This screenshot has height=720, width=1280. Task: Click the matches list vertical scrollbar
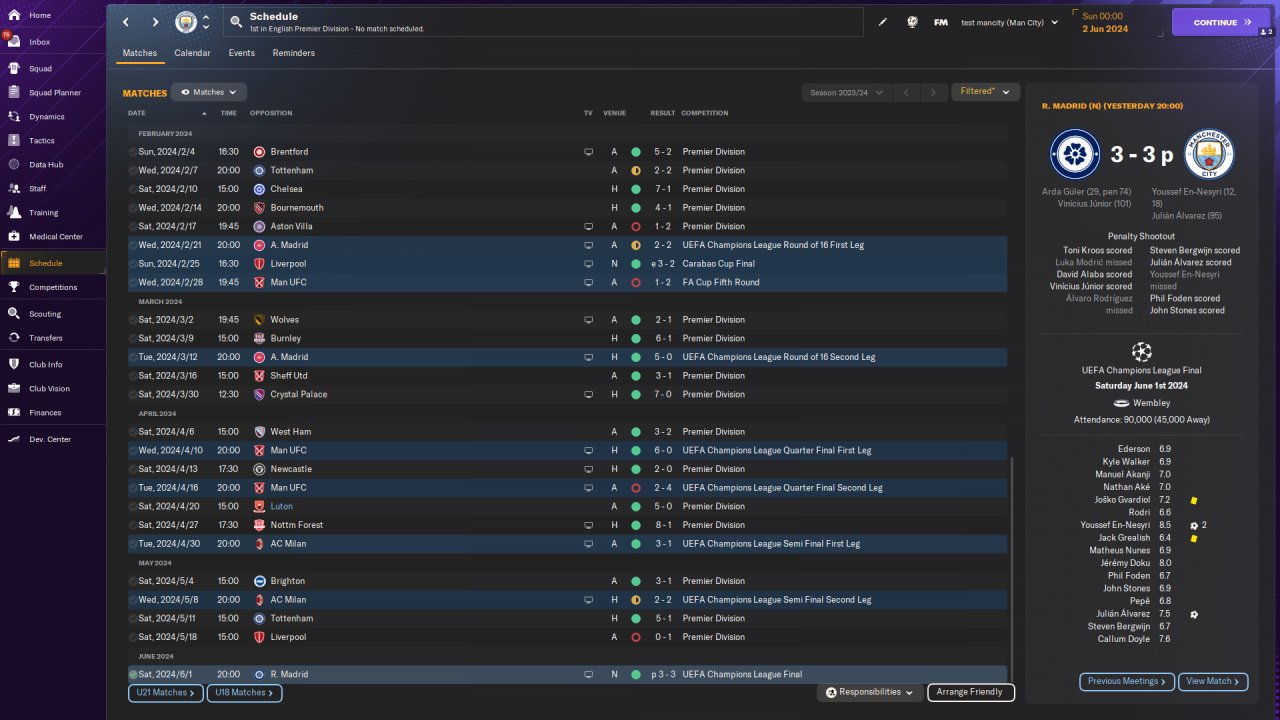click(x=1012, y=568)
